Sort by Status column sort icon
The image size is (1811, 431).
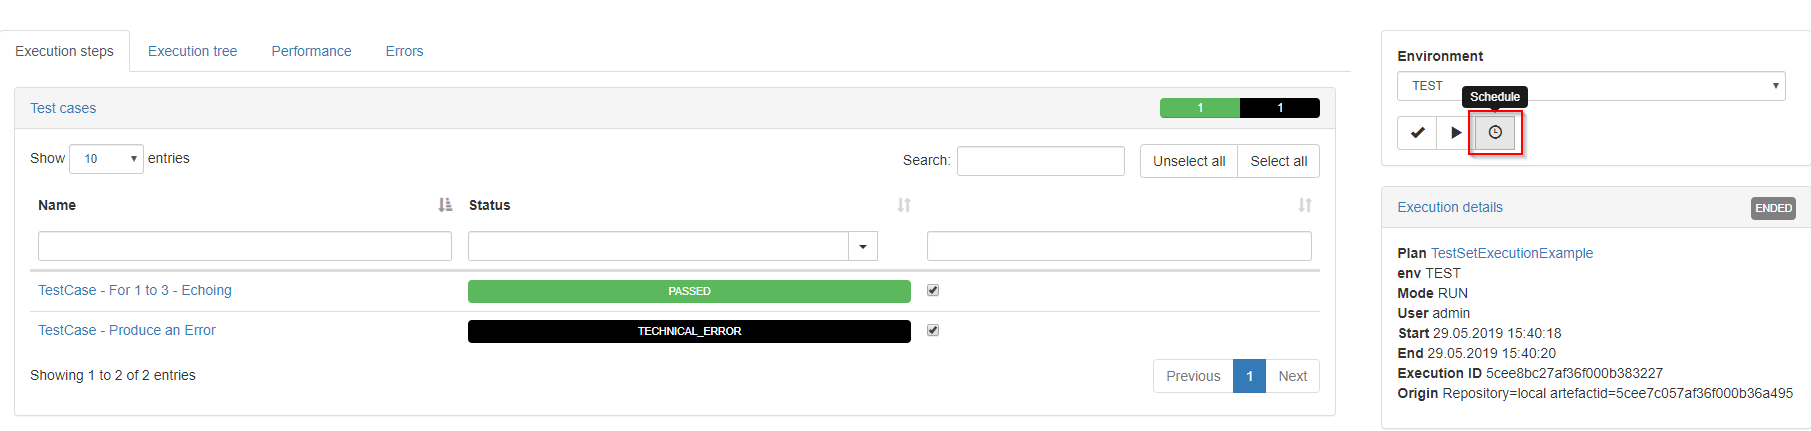[x=904, y=205]
